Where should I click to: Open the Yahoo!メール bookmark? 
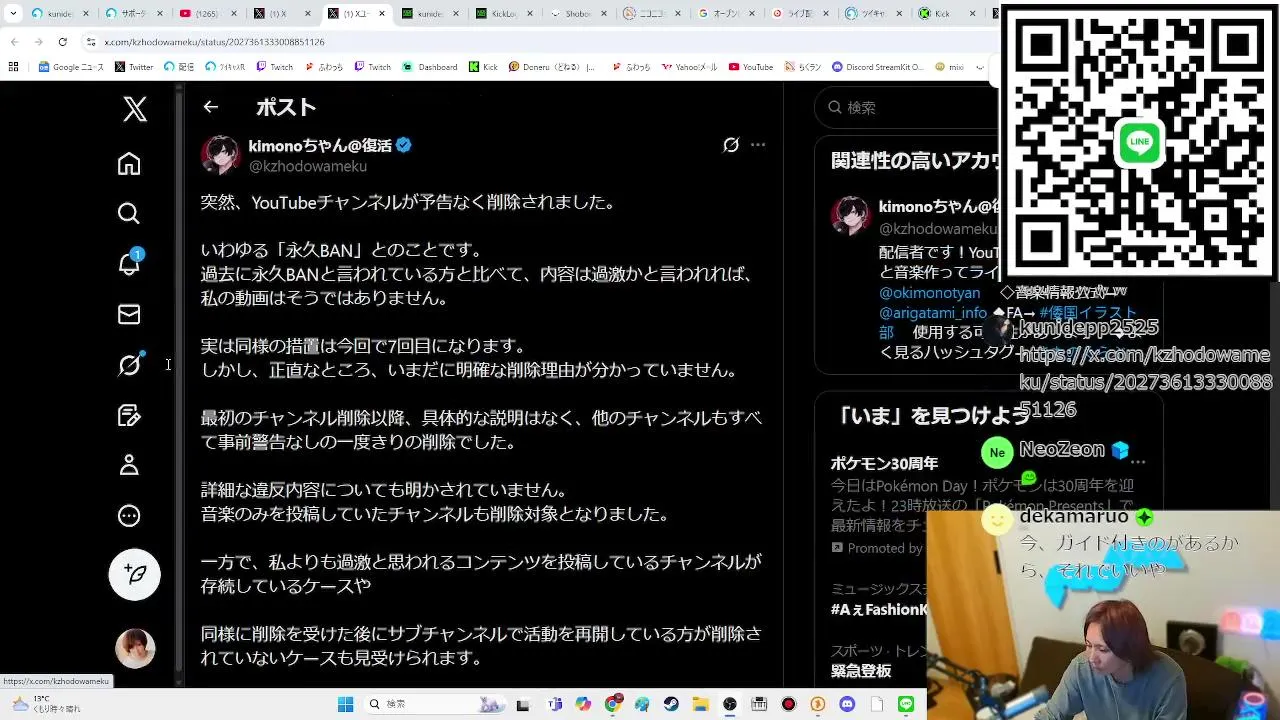[689, 67]
